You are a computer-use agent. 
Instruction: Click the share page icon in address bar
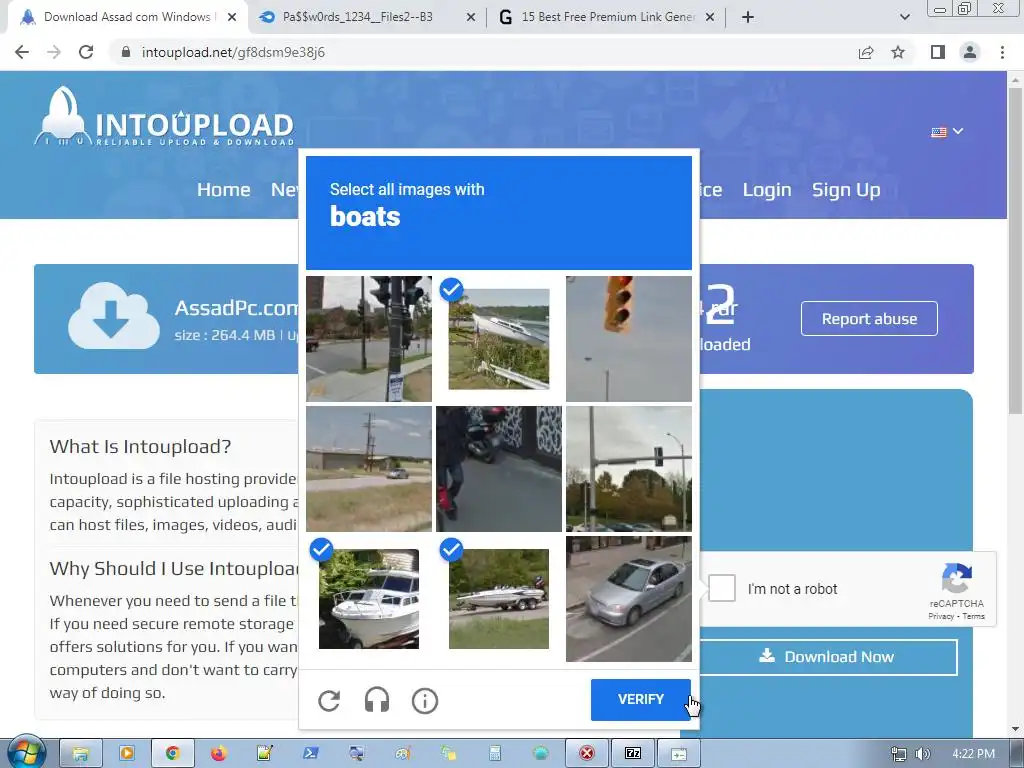pyautogui.click(x=866, y=52)
